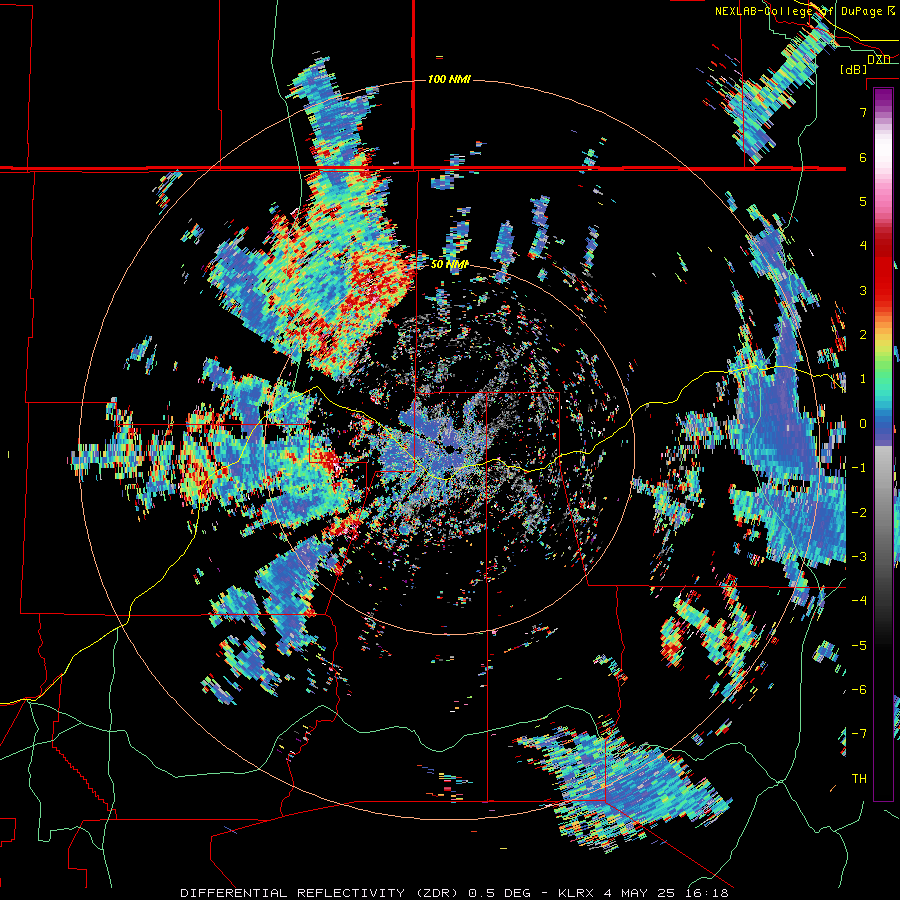Screen dimensions: 900x900
Task: Click the 4 value on the scale
Action: click(x=863, y=246)
